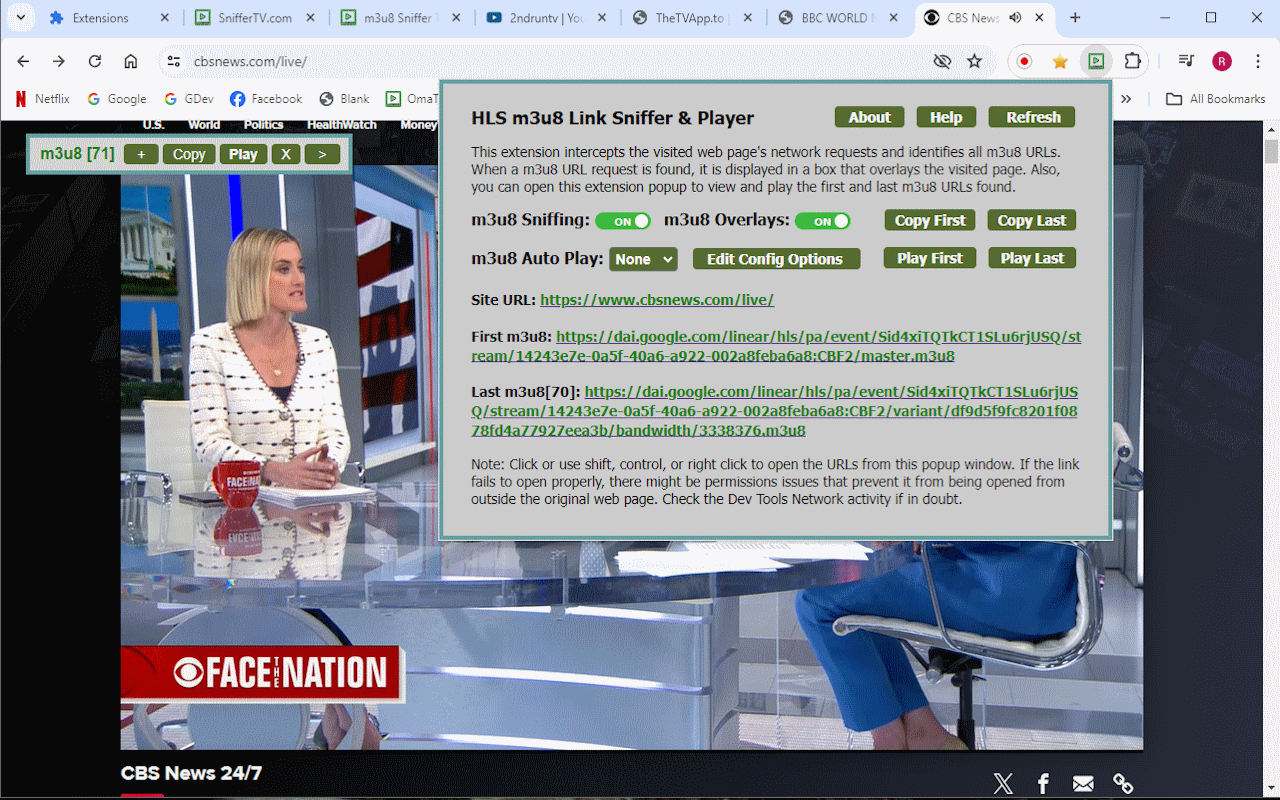Viewport: 1280px width, 800px height.
Task: Open the Extensions puzzle piece menu
Action: point(1132,61)
